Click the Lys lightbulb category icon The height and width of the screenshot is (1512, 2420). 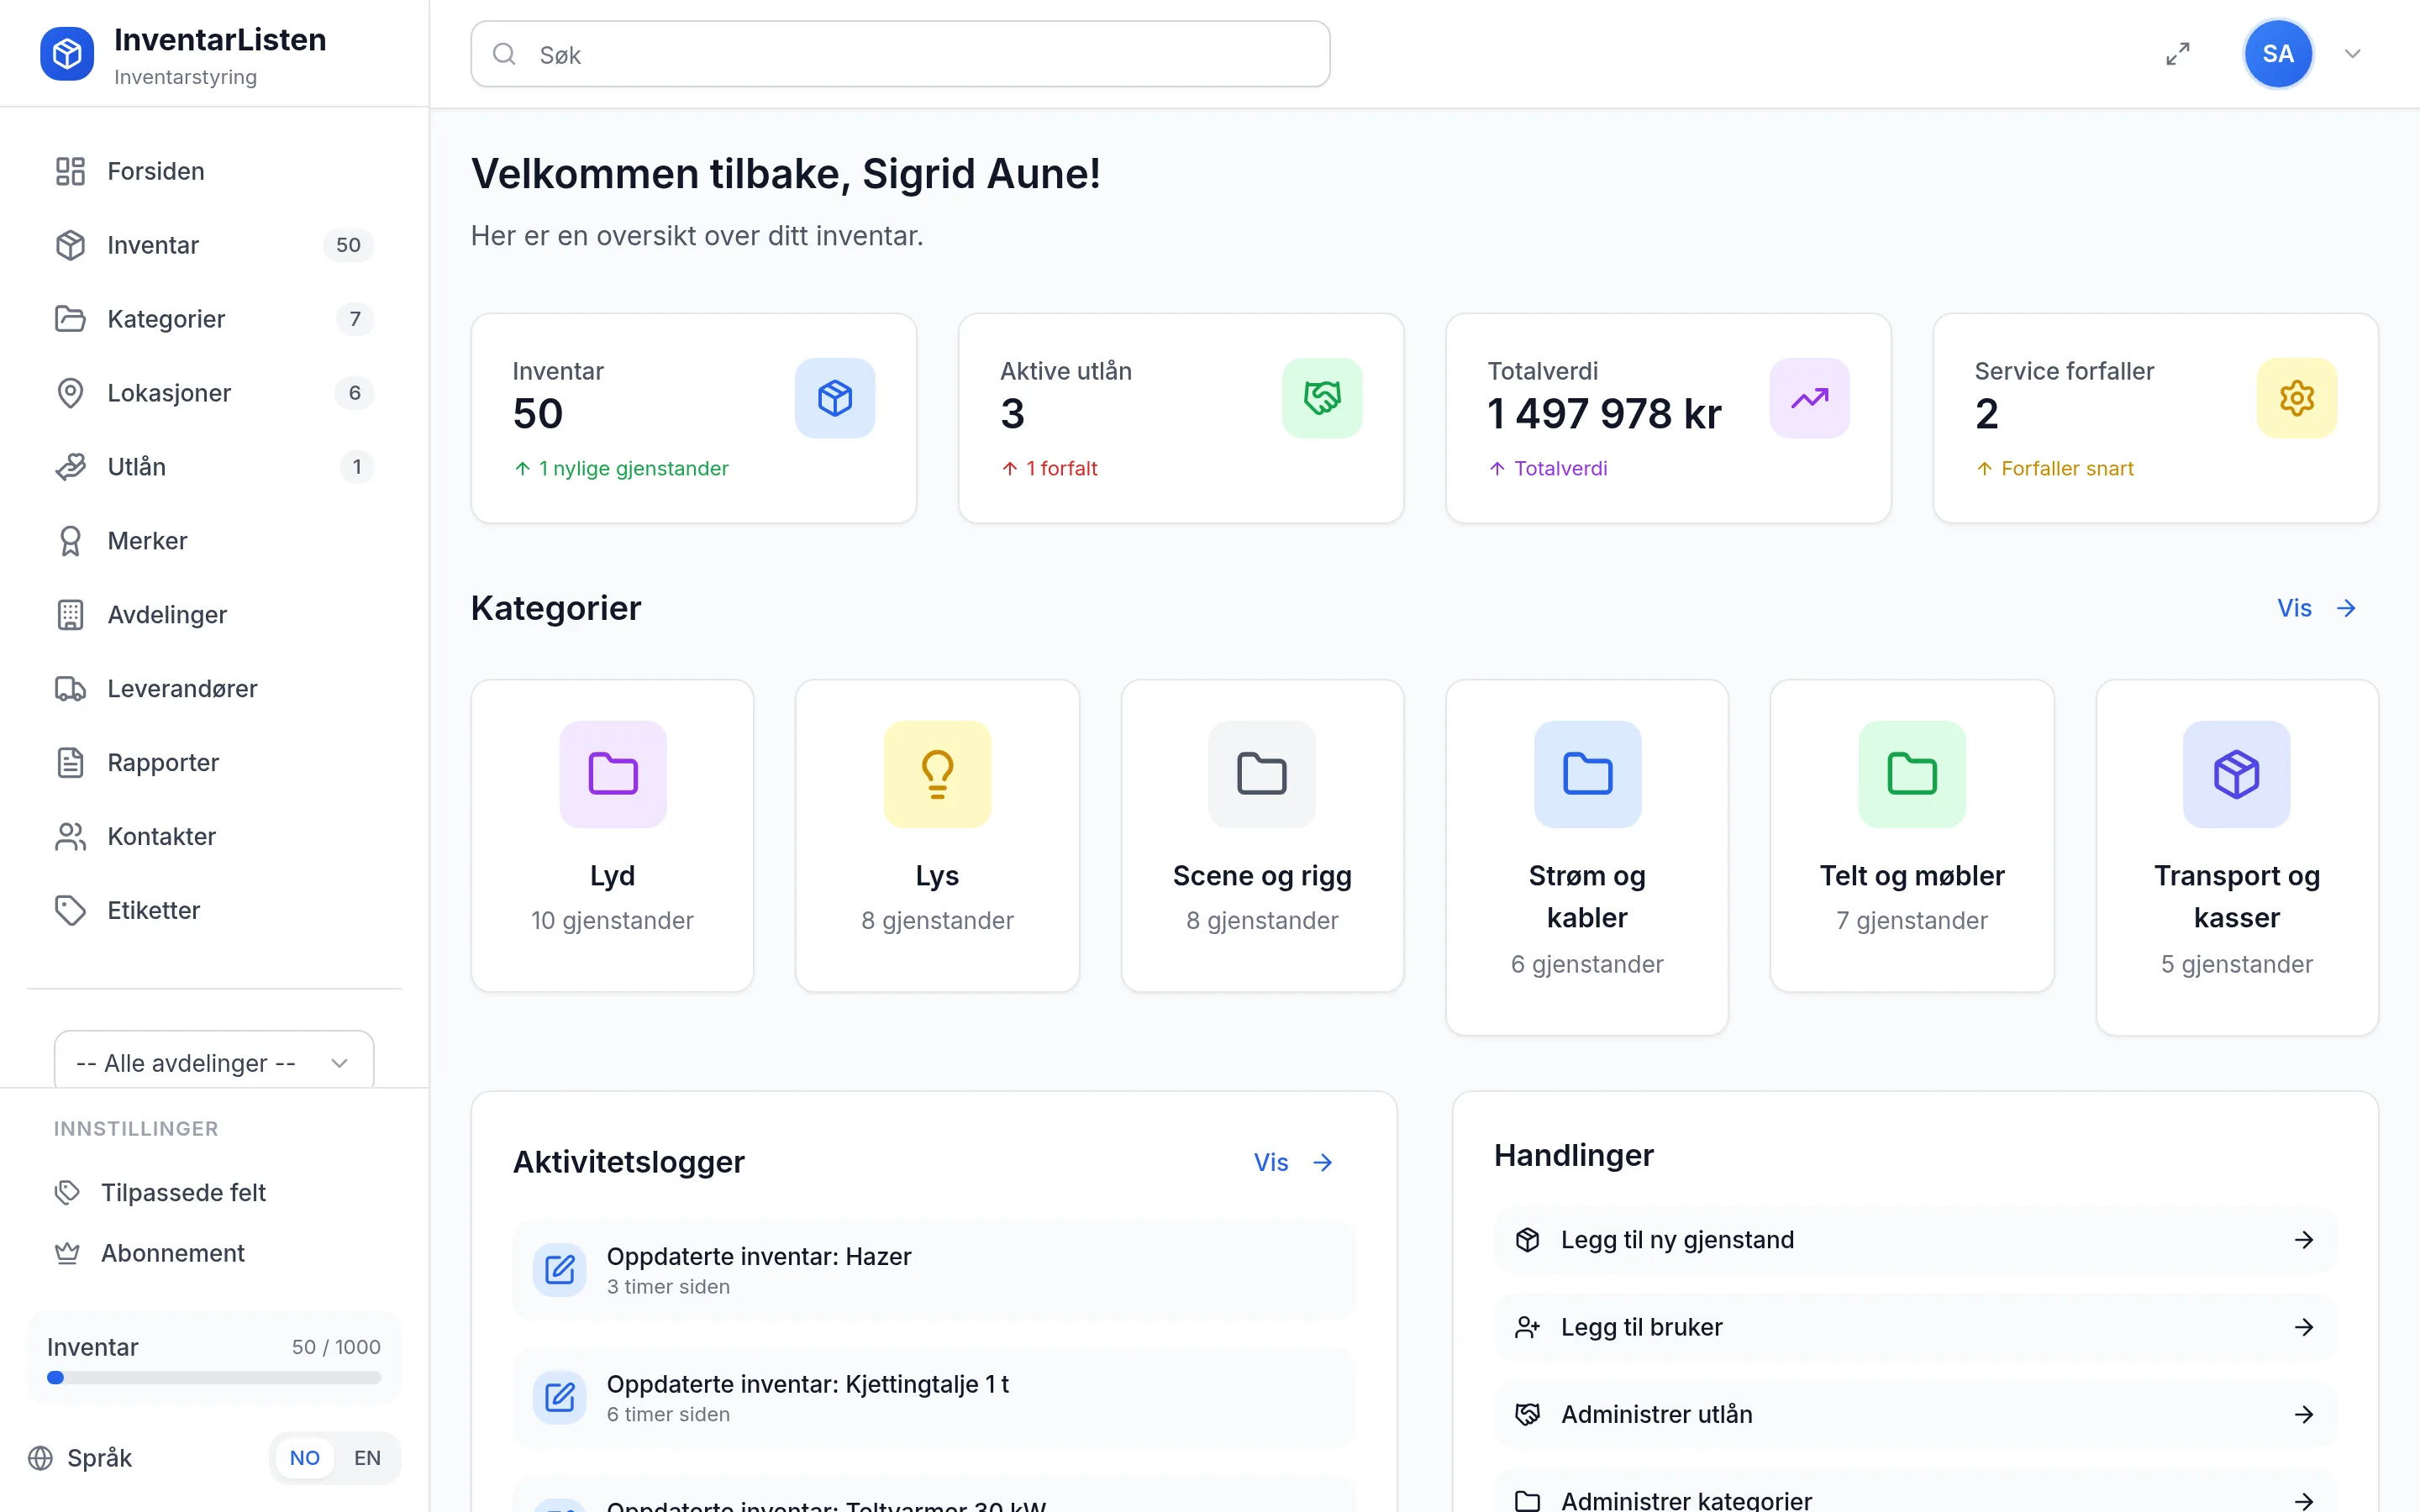tap(937, 774)
